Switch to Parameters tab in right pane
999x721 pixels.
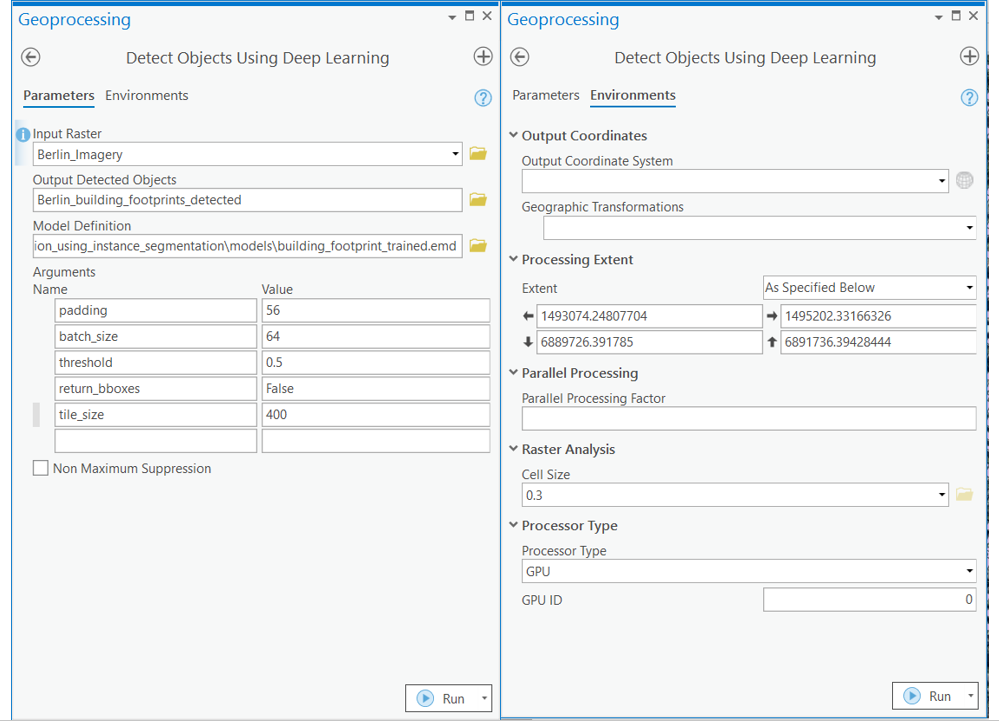pos(545,95)
